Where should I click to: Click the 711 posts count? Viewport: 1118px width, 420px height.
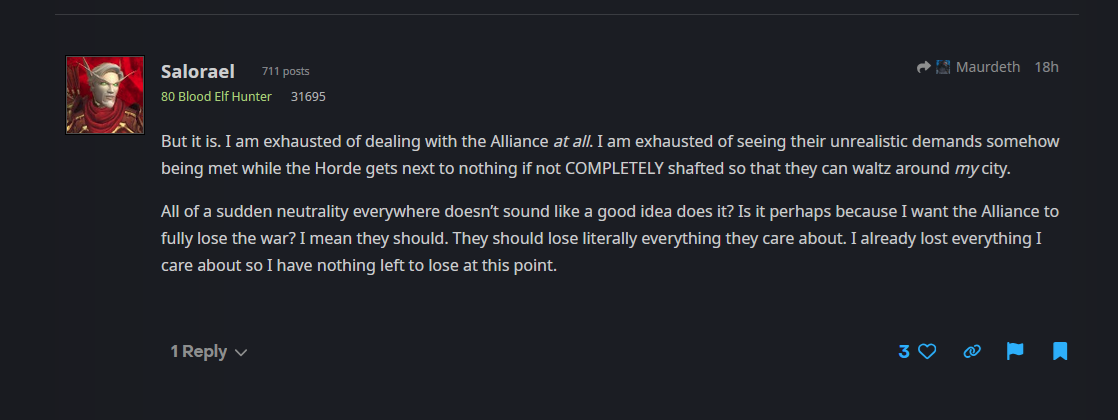pos(285,71)
